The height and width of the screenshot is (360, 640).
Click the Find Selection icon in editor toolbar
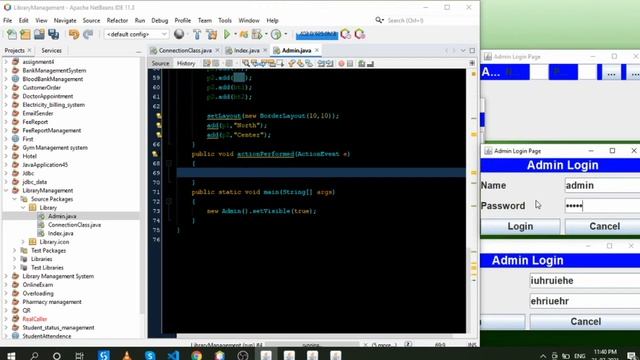[246, 63]
